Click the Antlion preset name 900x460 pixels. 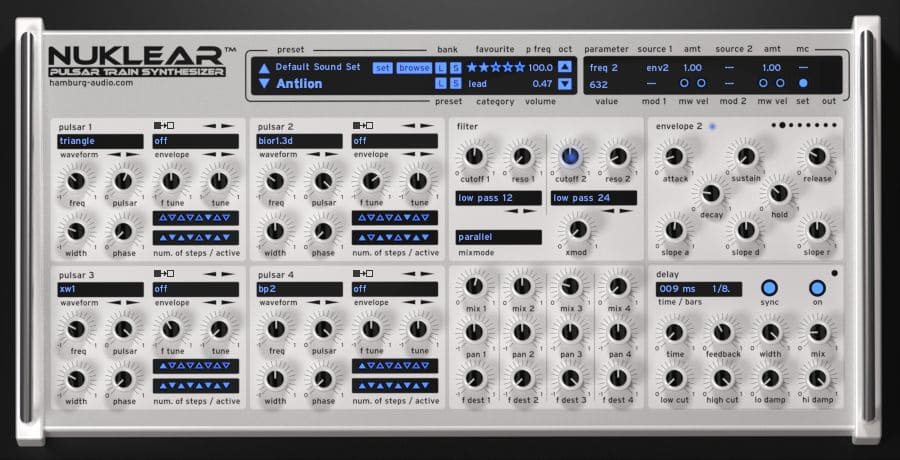click(299, 84)
